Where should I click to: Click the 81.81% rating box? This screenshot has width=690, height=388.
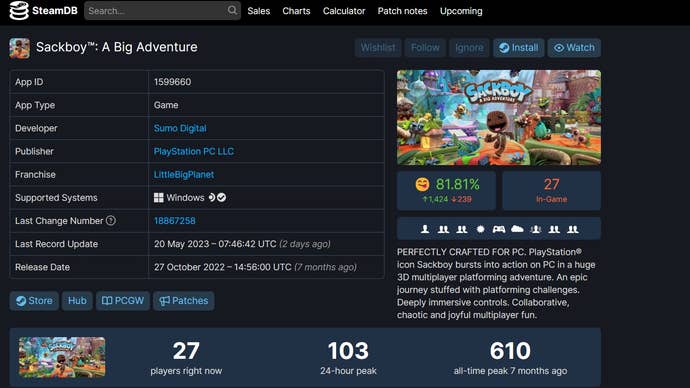point(446,190)
